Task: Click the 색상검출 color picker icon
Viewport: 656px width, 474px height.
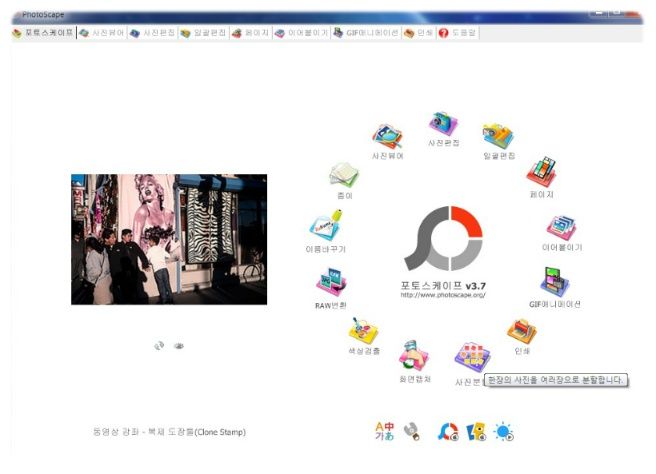Action: 364,331
